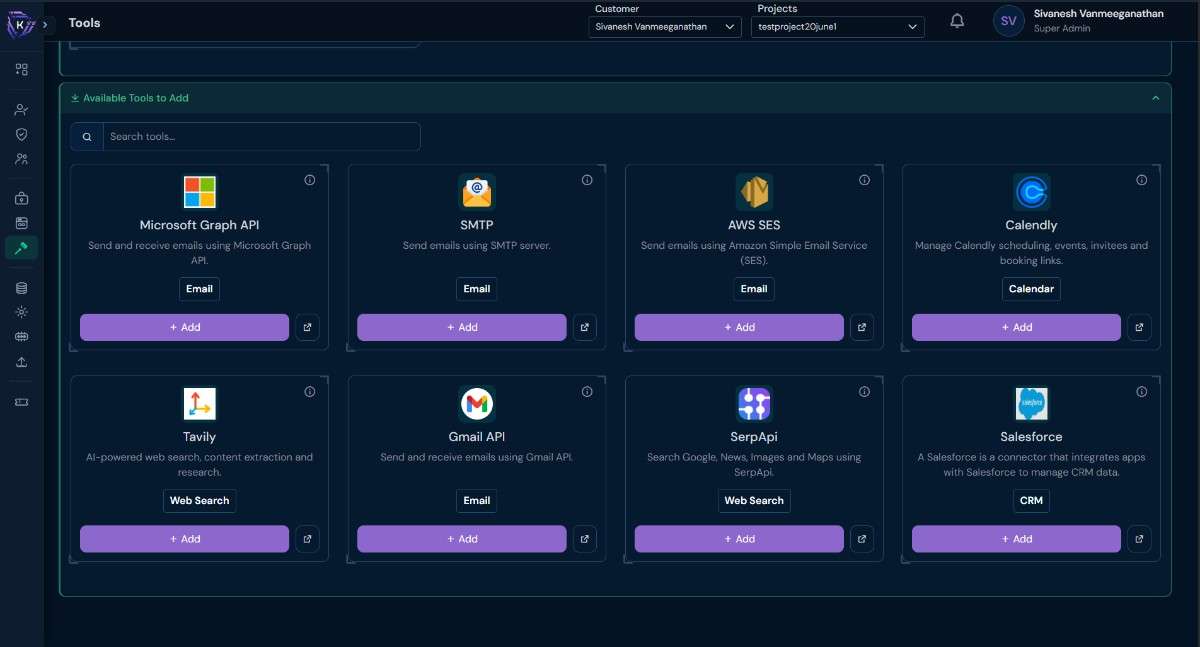The width and height of the screenshot is (1200, 647).
Task: Open the shield icon in sidebar
Action: pyautogui.click(x=22, y=134)
